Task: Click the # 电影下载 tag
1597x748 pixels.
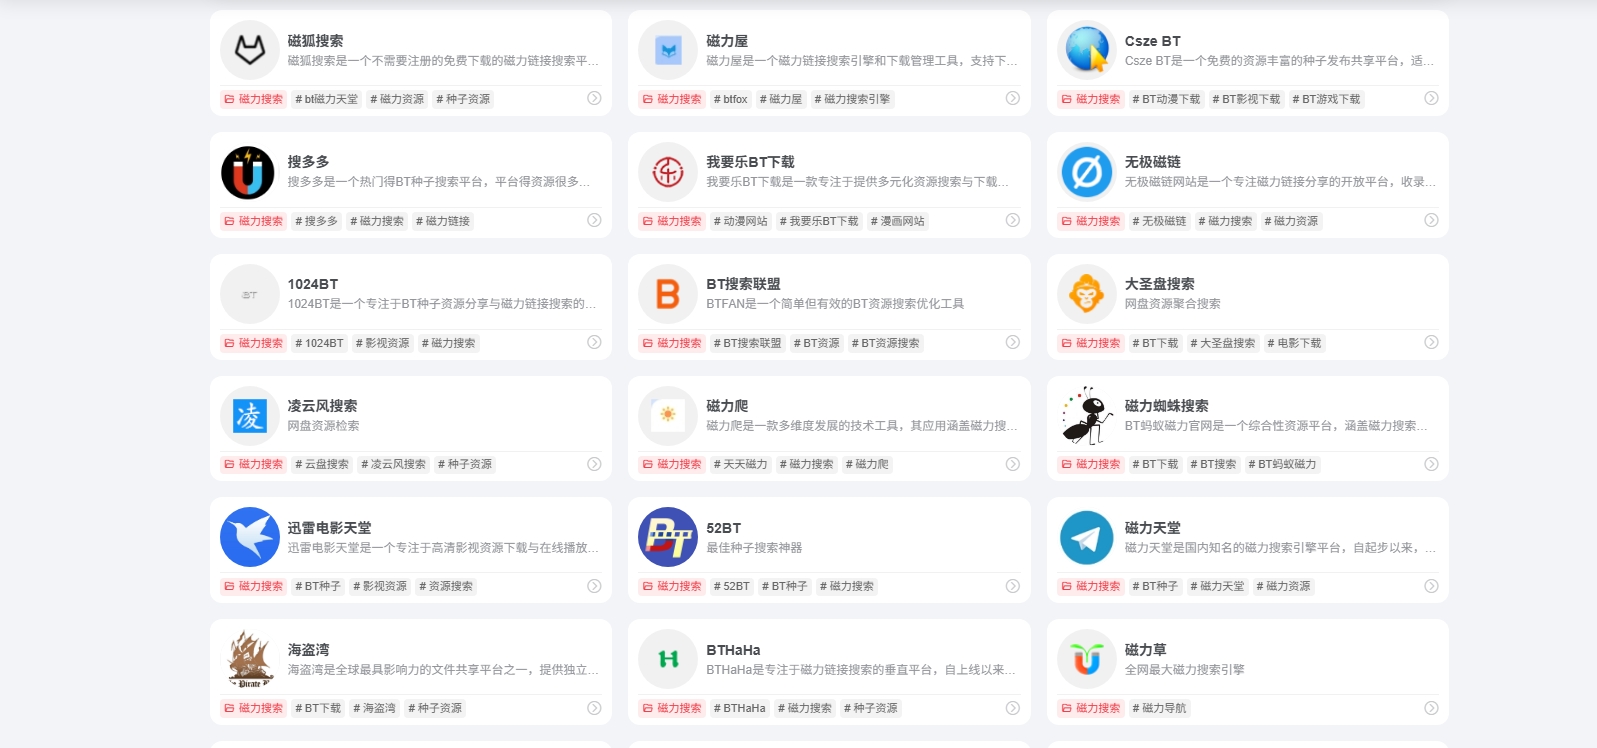Action: click(x=1294, y=343)
